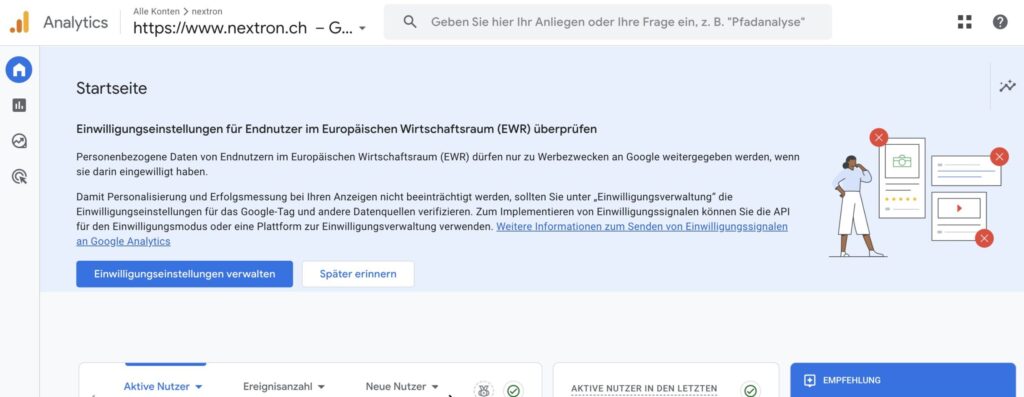Viewport: 1024px width, 397px height.
Task: Click the green check beside Aktive Nutzer in den letzten
Action: (x=750, y=390)
